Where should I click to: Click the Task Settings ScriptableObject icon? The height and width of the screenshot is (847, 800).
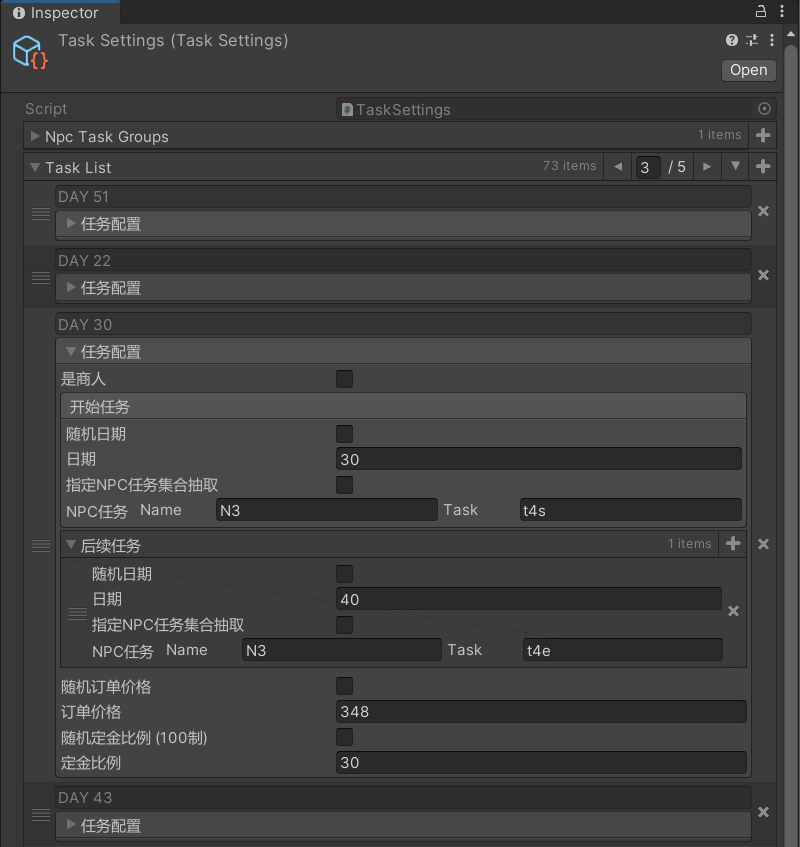30,52
